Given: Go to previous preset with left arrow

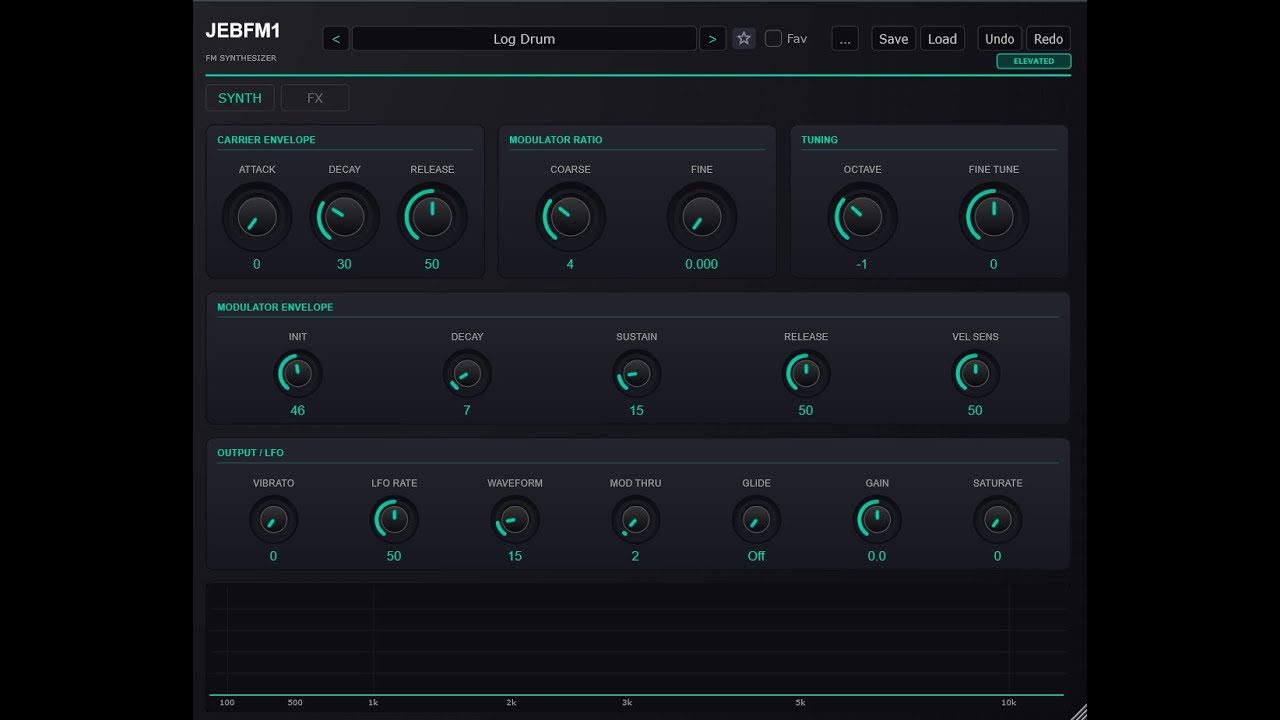Looking at the screenshot, I should 336,39.
